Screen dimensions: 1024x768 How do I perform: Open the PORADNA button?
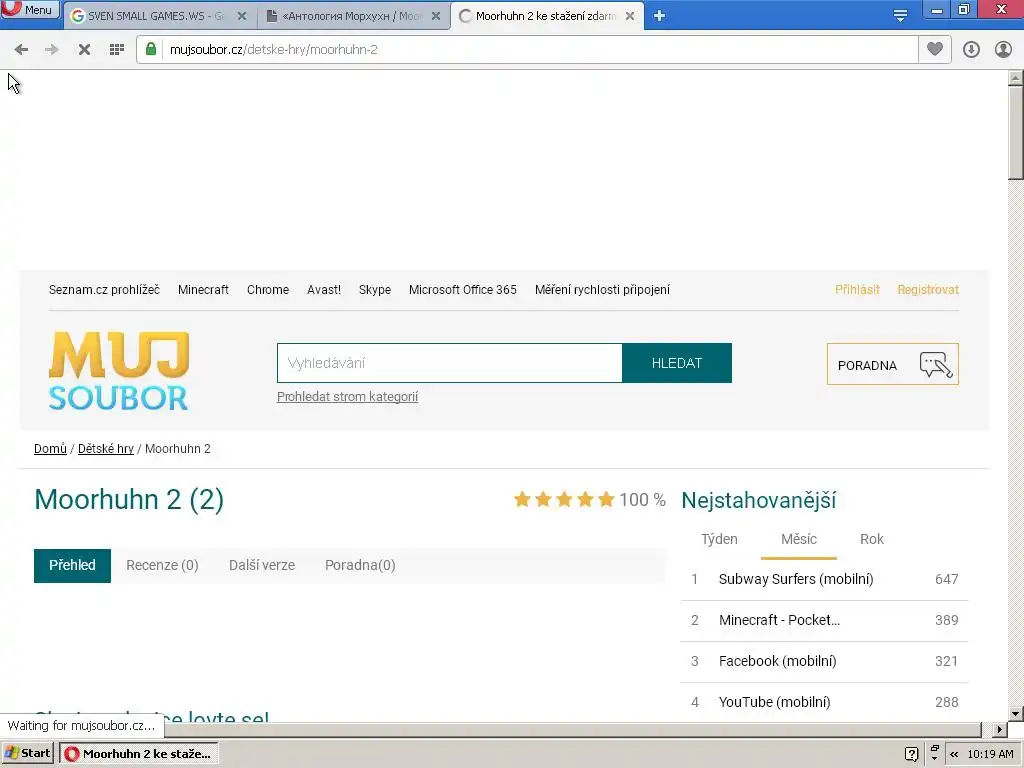pyautogui.click(x=893, y=364)
